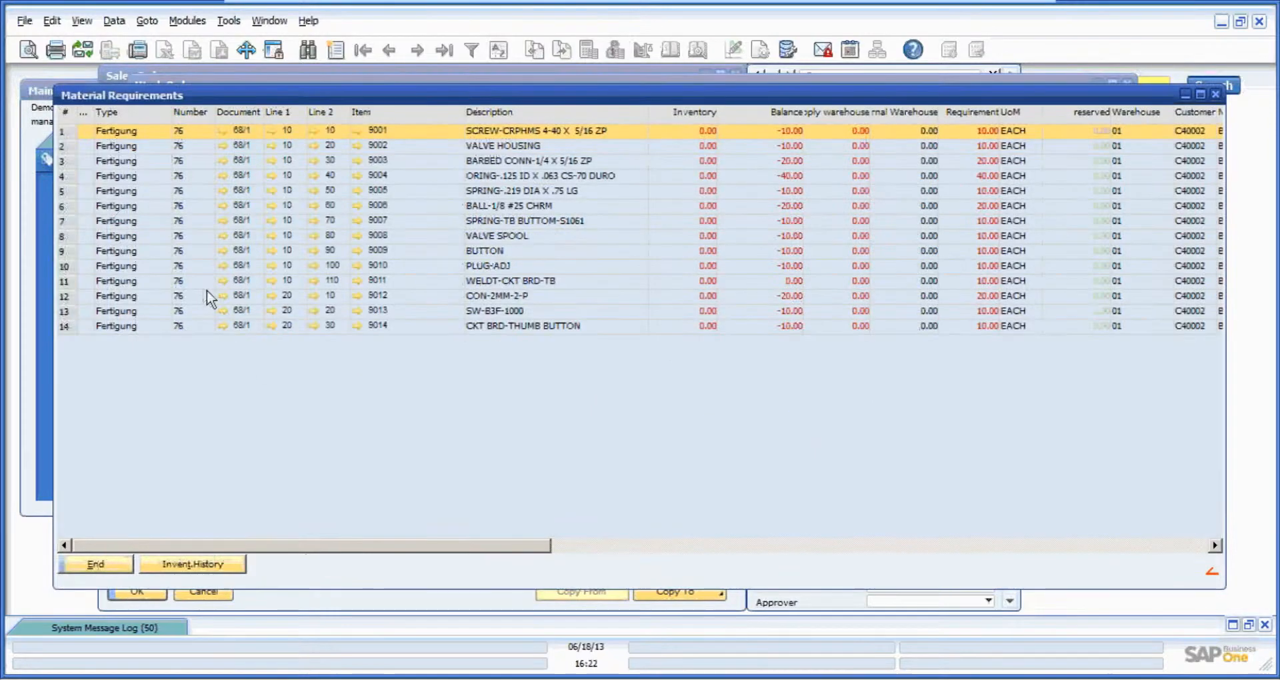Click Copy To in background window

pos(680,592)
